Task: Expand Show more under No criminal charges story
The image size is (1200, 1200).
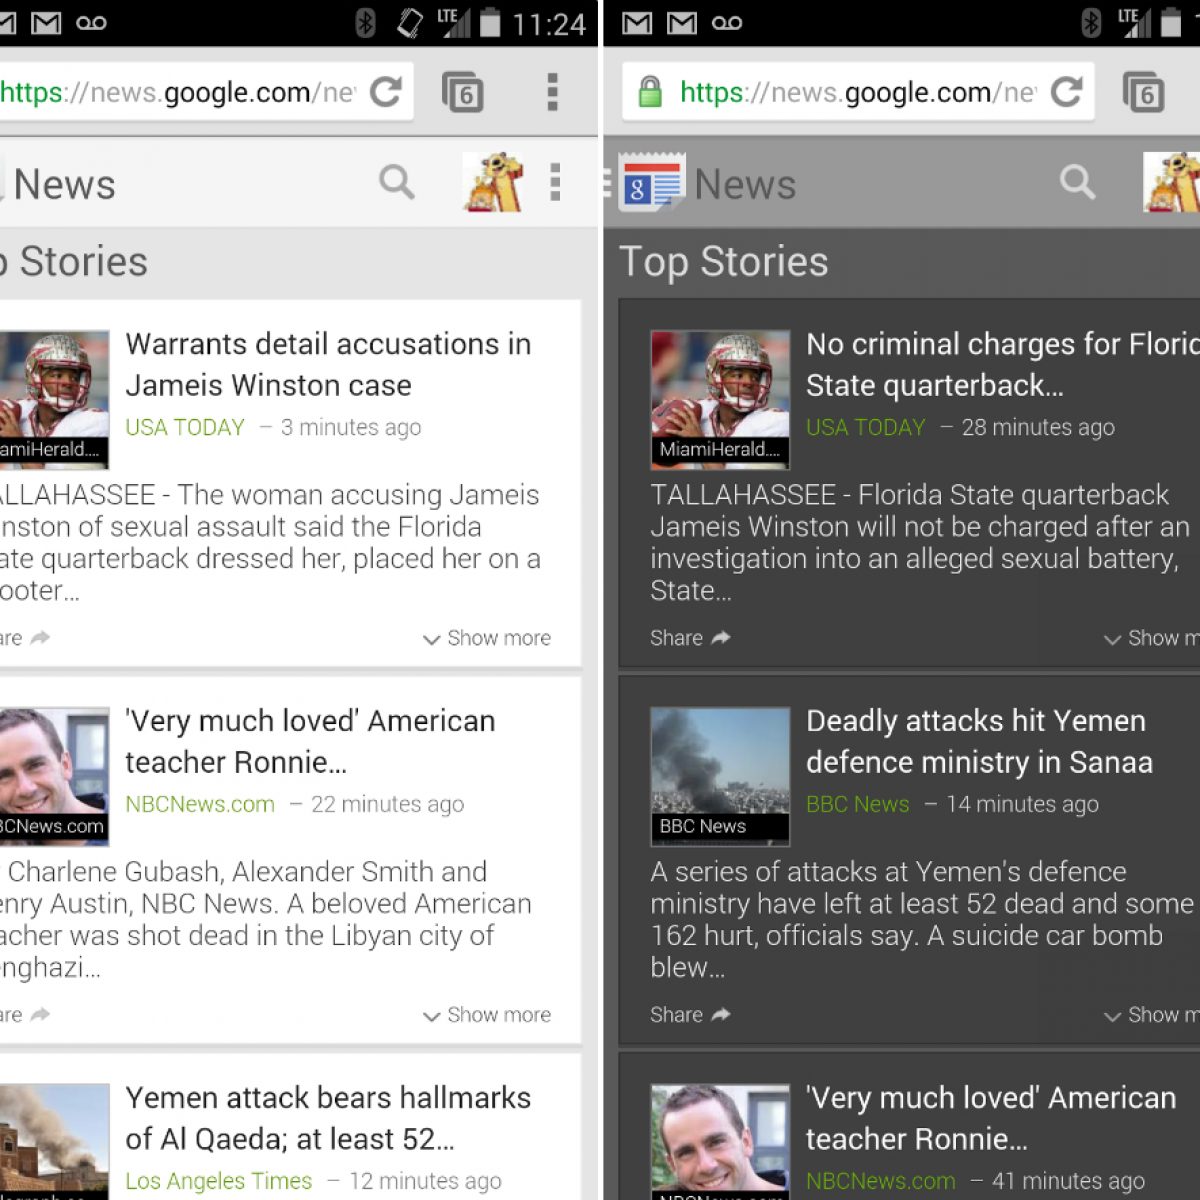Action: click(x=1152, y=638)
